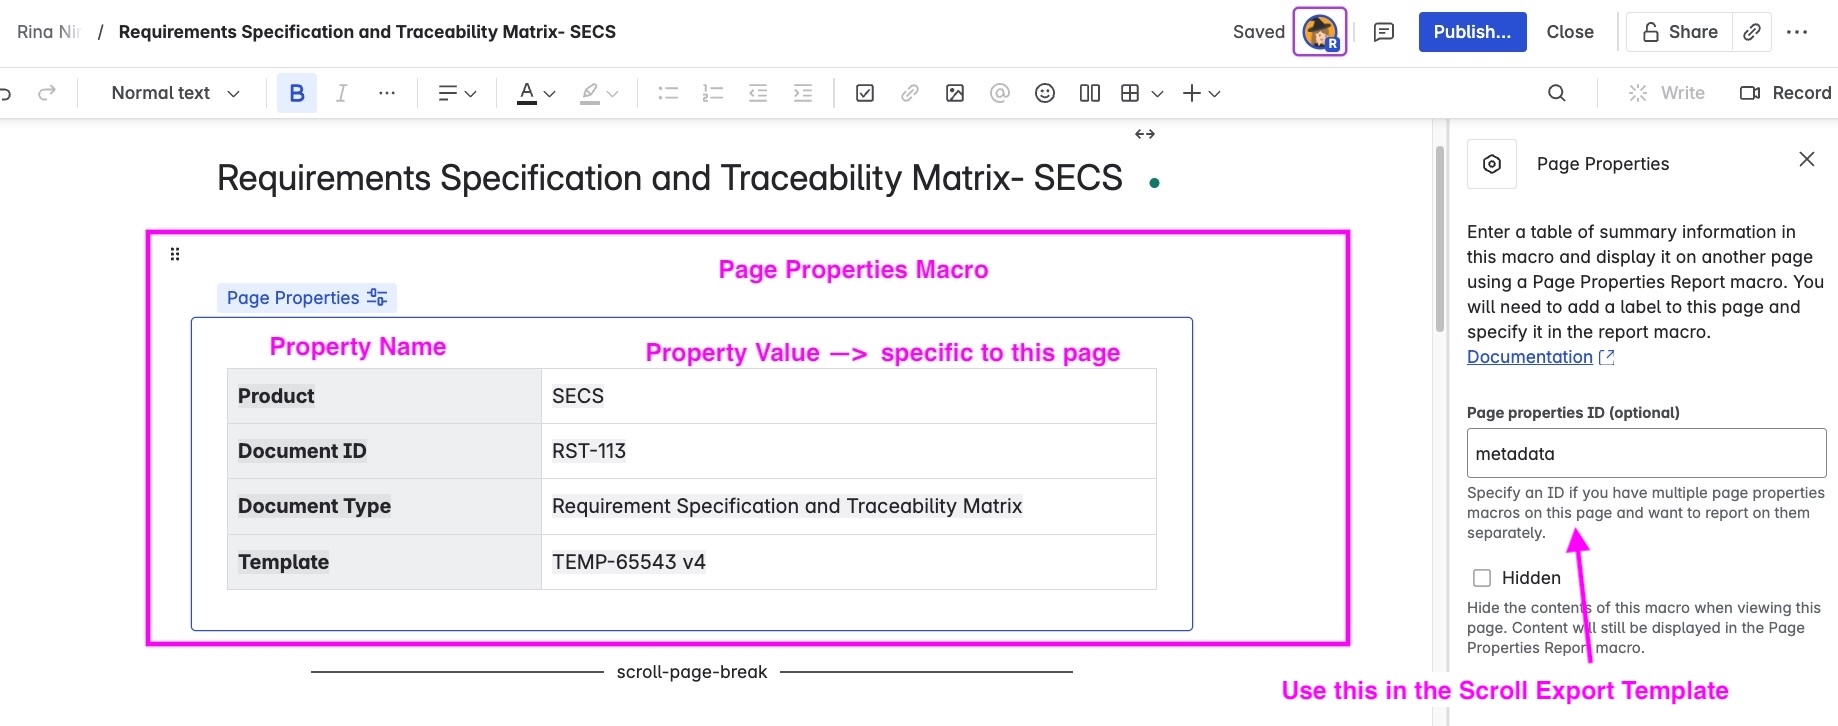Insert an action item checkbox
The height and width of the screenshot is (726, 1838).
(x=865, y=93)
